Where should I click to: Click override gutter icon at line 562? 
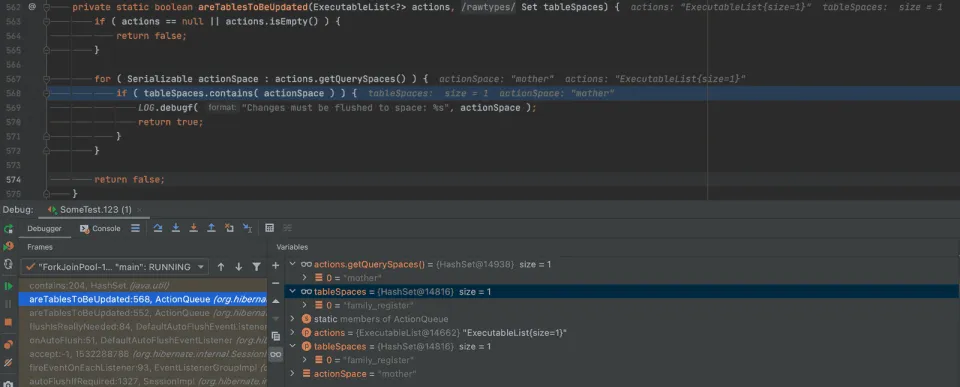32,7
